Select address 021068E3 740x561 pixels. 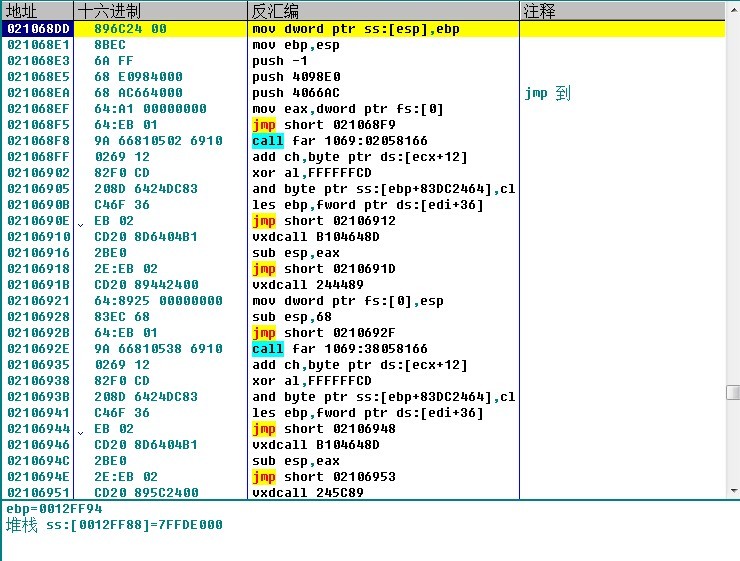tap(38, 61)
